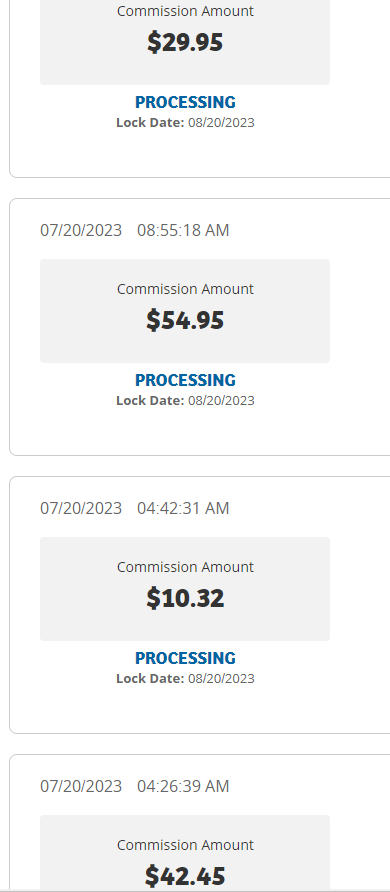Click the $29.95 commission amount
Viewport: 390px width, 892px height.
(x=185, y=42)
